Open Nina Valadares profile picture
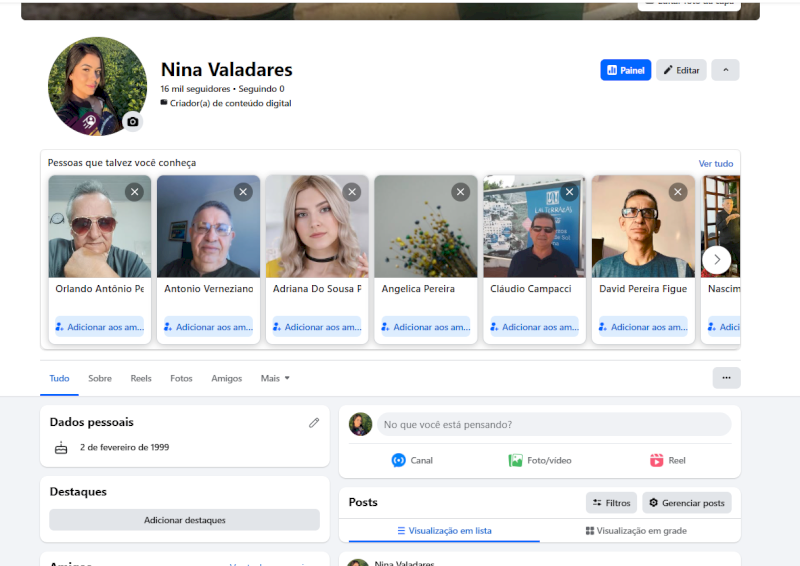This screenshot has height=566, width=800. point(97,86)
